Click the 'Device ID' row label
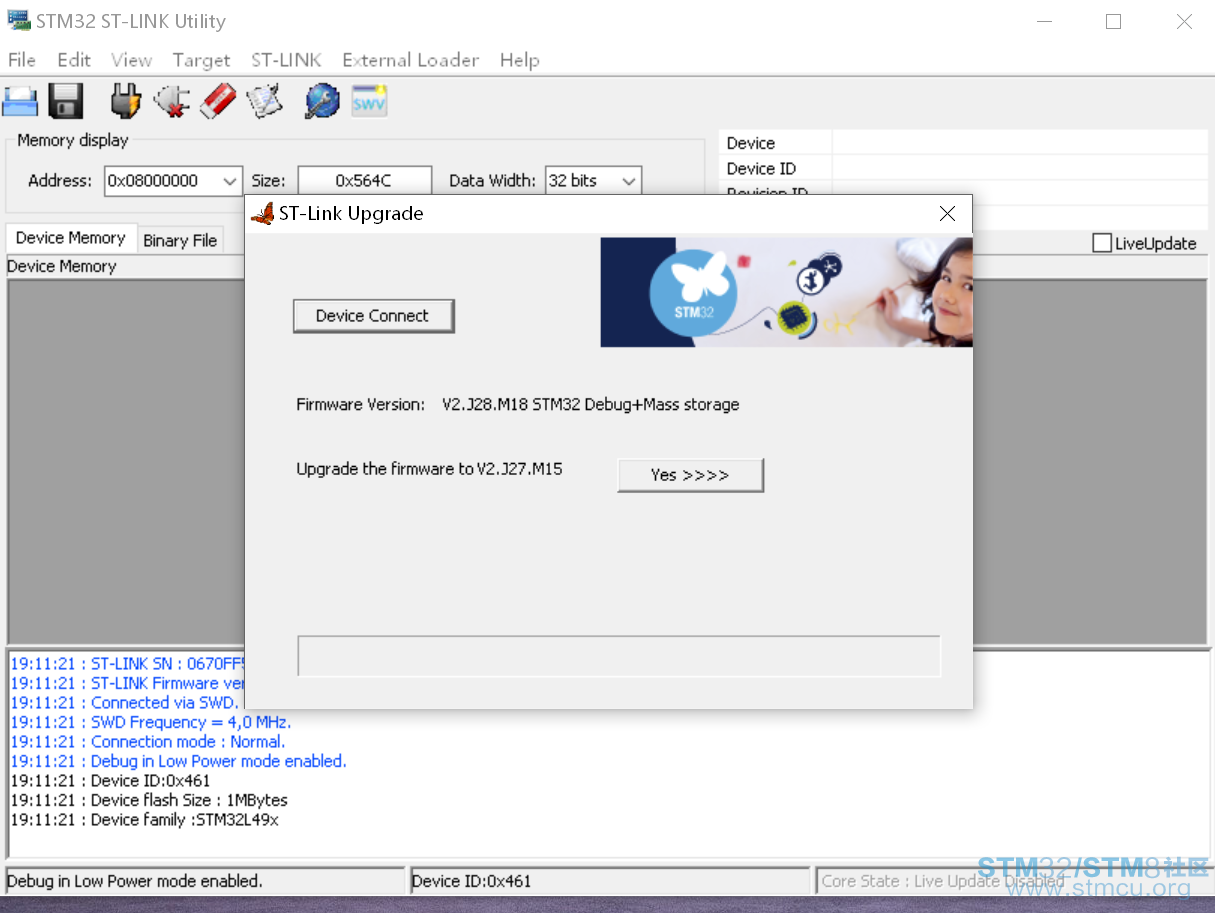 (761, 169)
